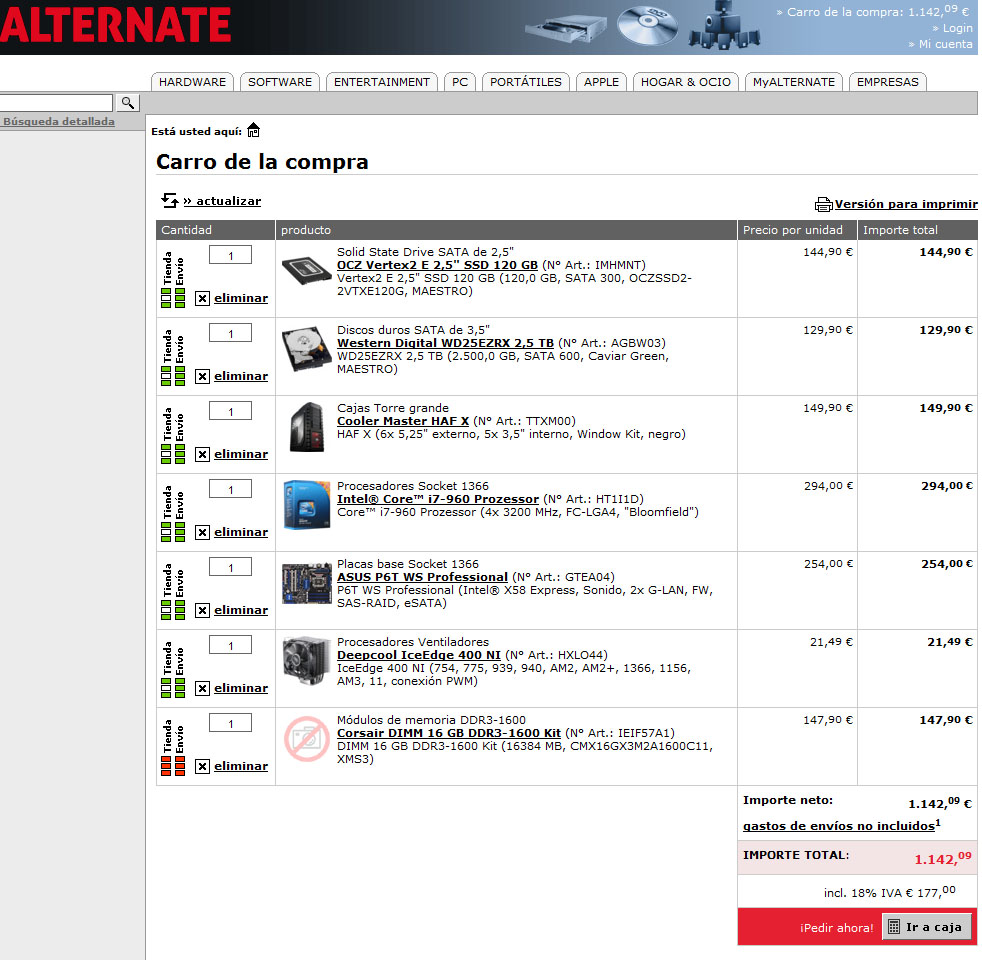
Task: Focus quantity field for Corsair DIMM kit
Action: (230, 723)
